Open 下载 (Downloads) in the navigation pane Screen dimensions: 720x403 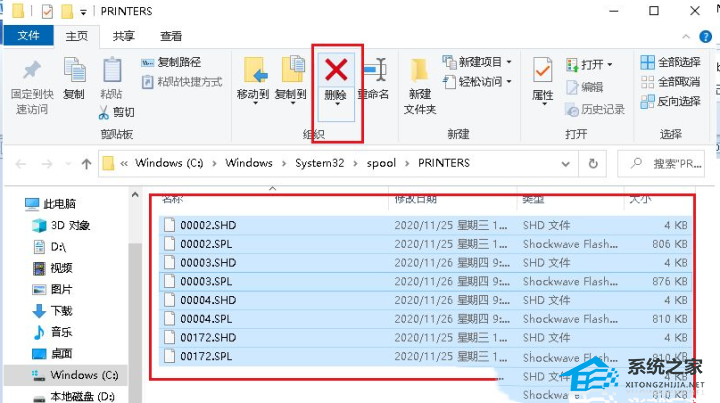click(62, 310)
